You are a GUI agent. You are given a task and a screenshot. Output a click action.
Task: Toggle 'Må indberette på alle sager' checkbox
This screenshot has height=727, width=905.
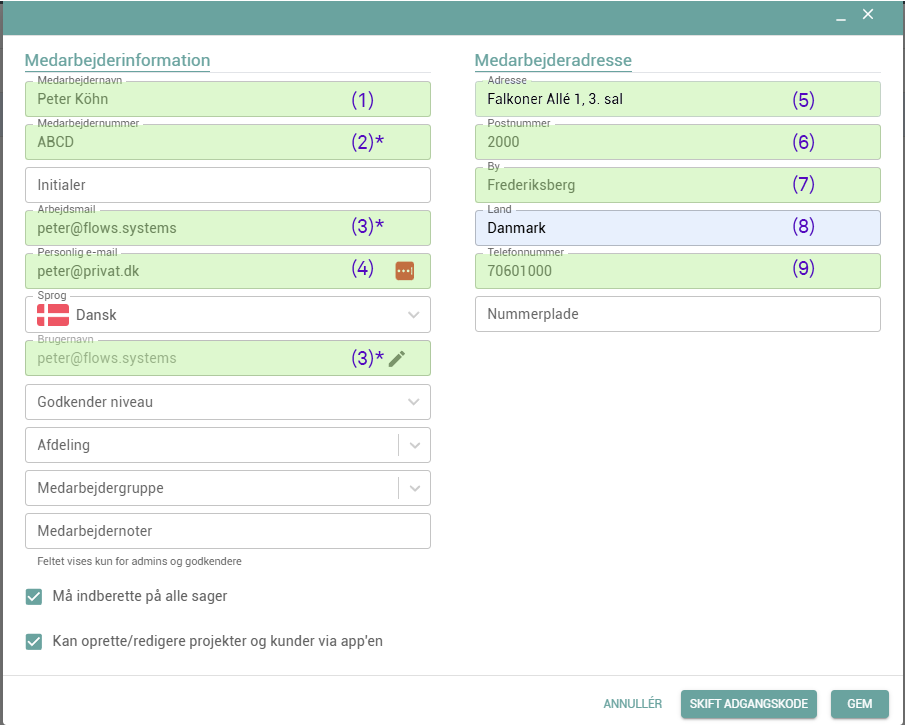34,597
